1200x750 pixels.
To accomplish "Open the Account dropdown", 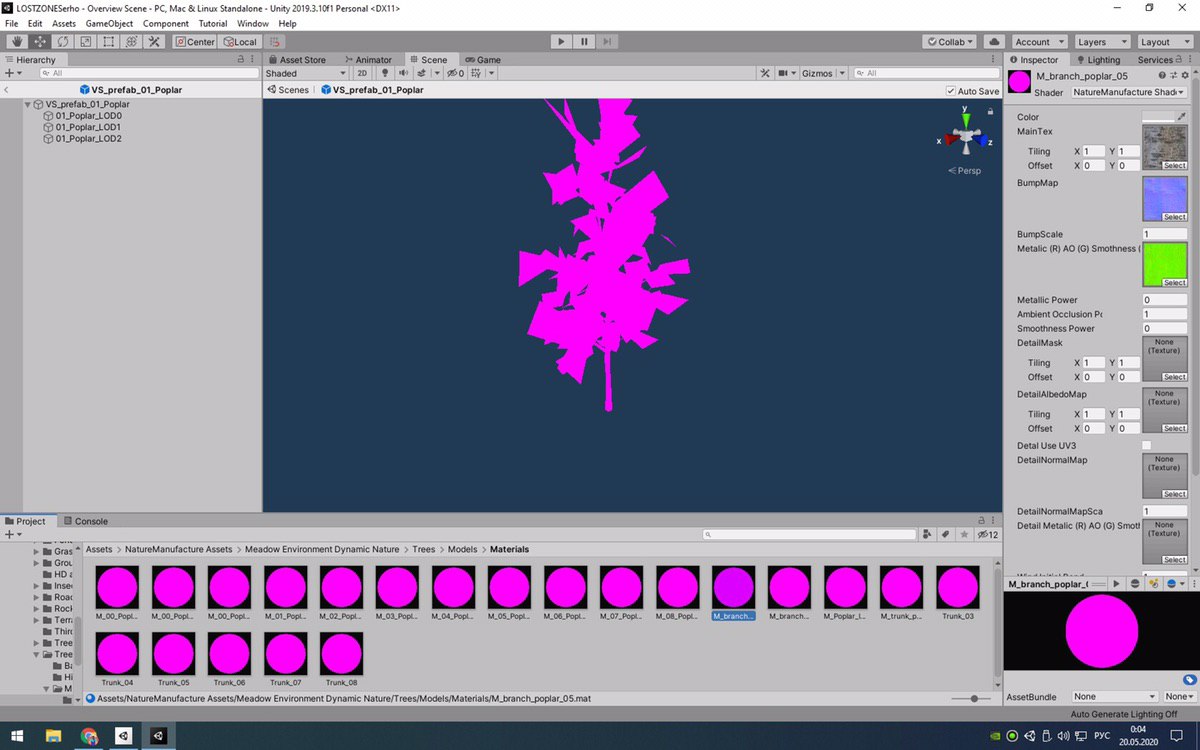I will pos(1039,42).
